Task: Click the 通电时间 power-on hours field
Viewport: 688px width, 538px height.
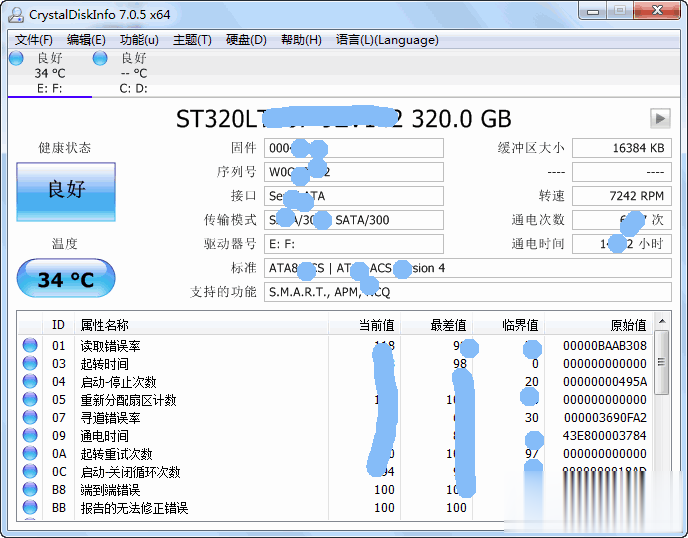Action: click(x=622, y=244)
